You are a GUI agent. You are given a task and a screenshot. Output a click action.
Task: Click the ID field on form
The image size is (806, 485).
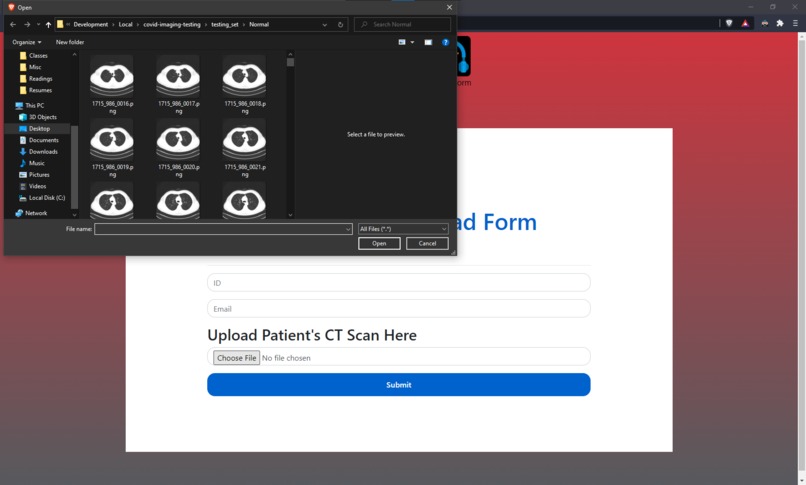click(399, 283)
